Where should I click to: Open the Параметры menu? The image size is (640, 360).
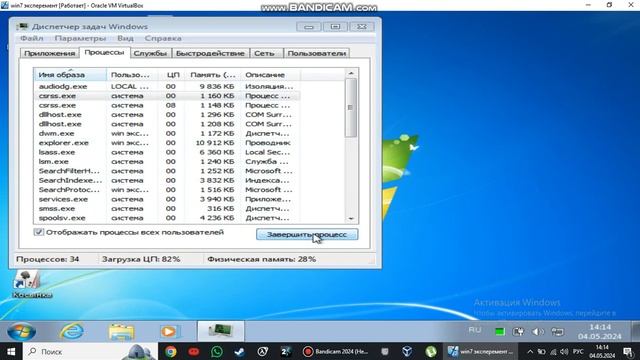[80, 38]
